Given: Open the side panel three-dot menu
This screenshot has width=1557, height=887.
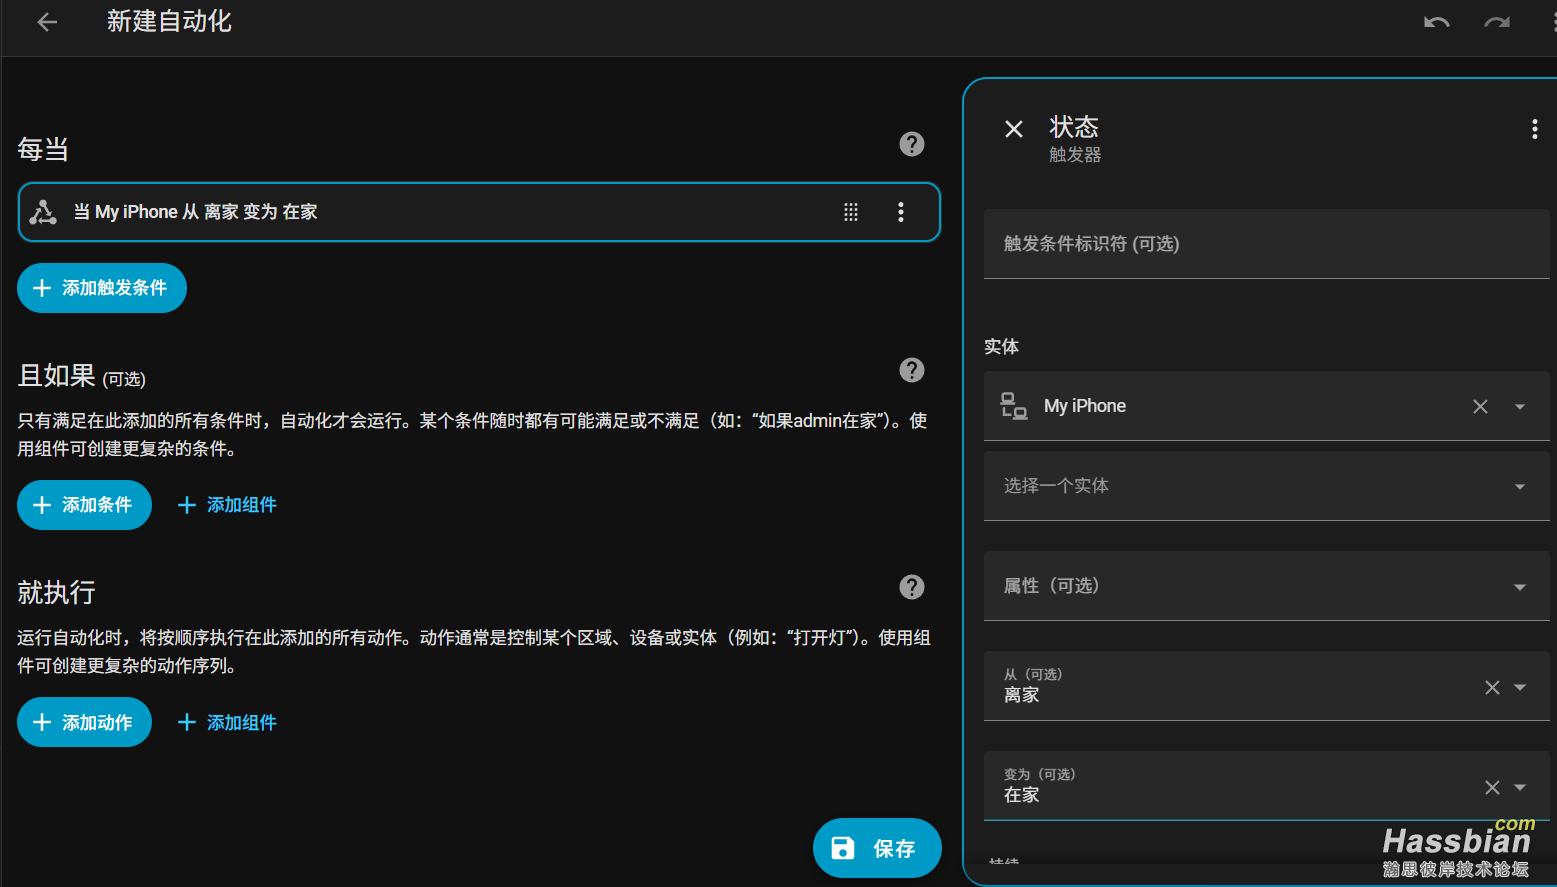Looking at the screenshot, I should tap(1535, 128).
